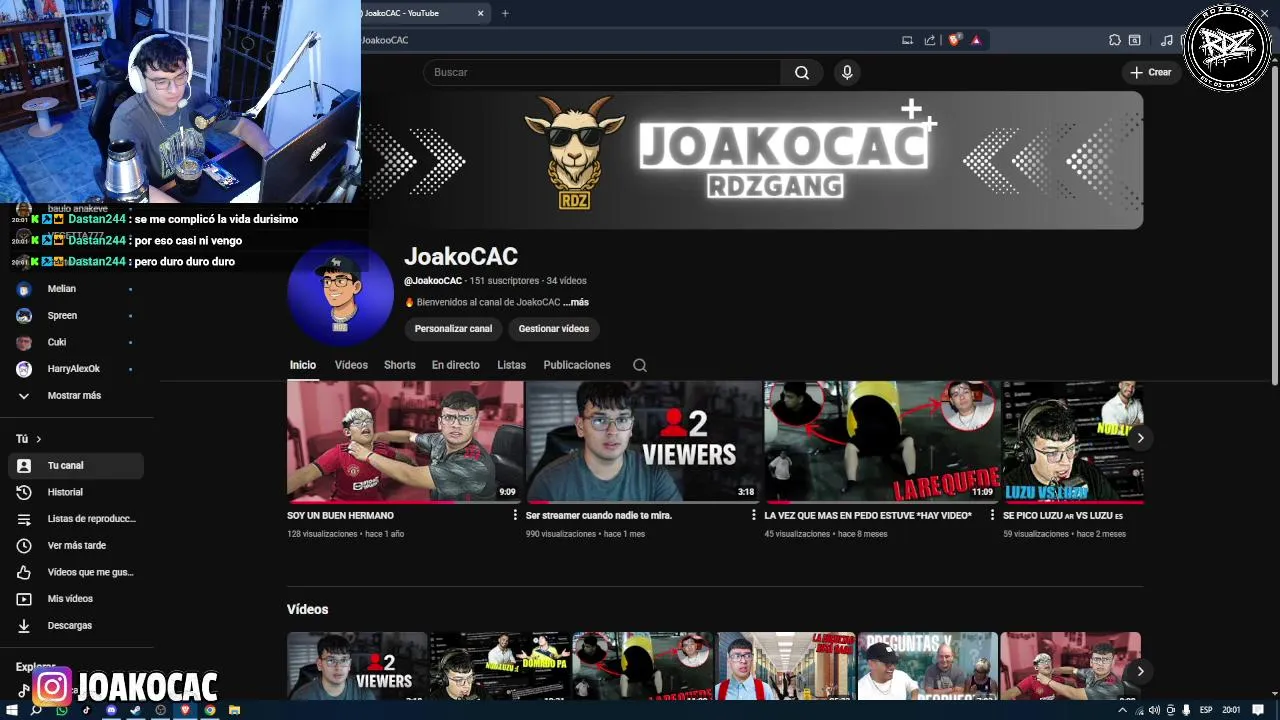The width and height of the screenshot is (1280, 720).
Task: Show hidden system tray icons chevron
Action: tap(1122, 710)
